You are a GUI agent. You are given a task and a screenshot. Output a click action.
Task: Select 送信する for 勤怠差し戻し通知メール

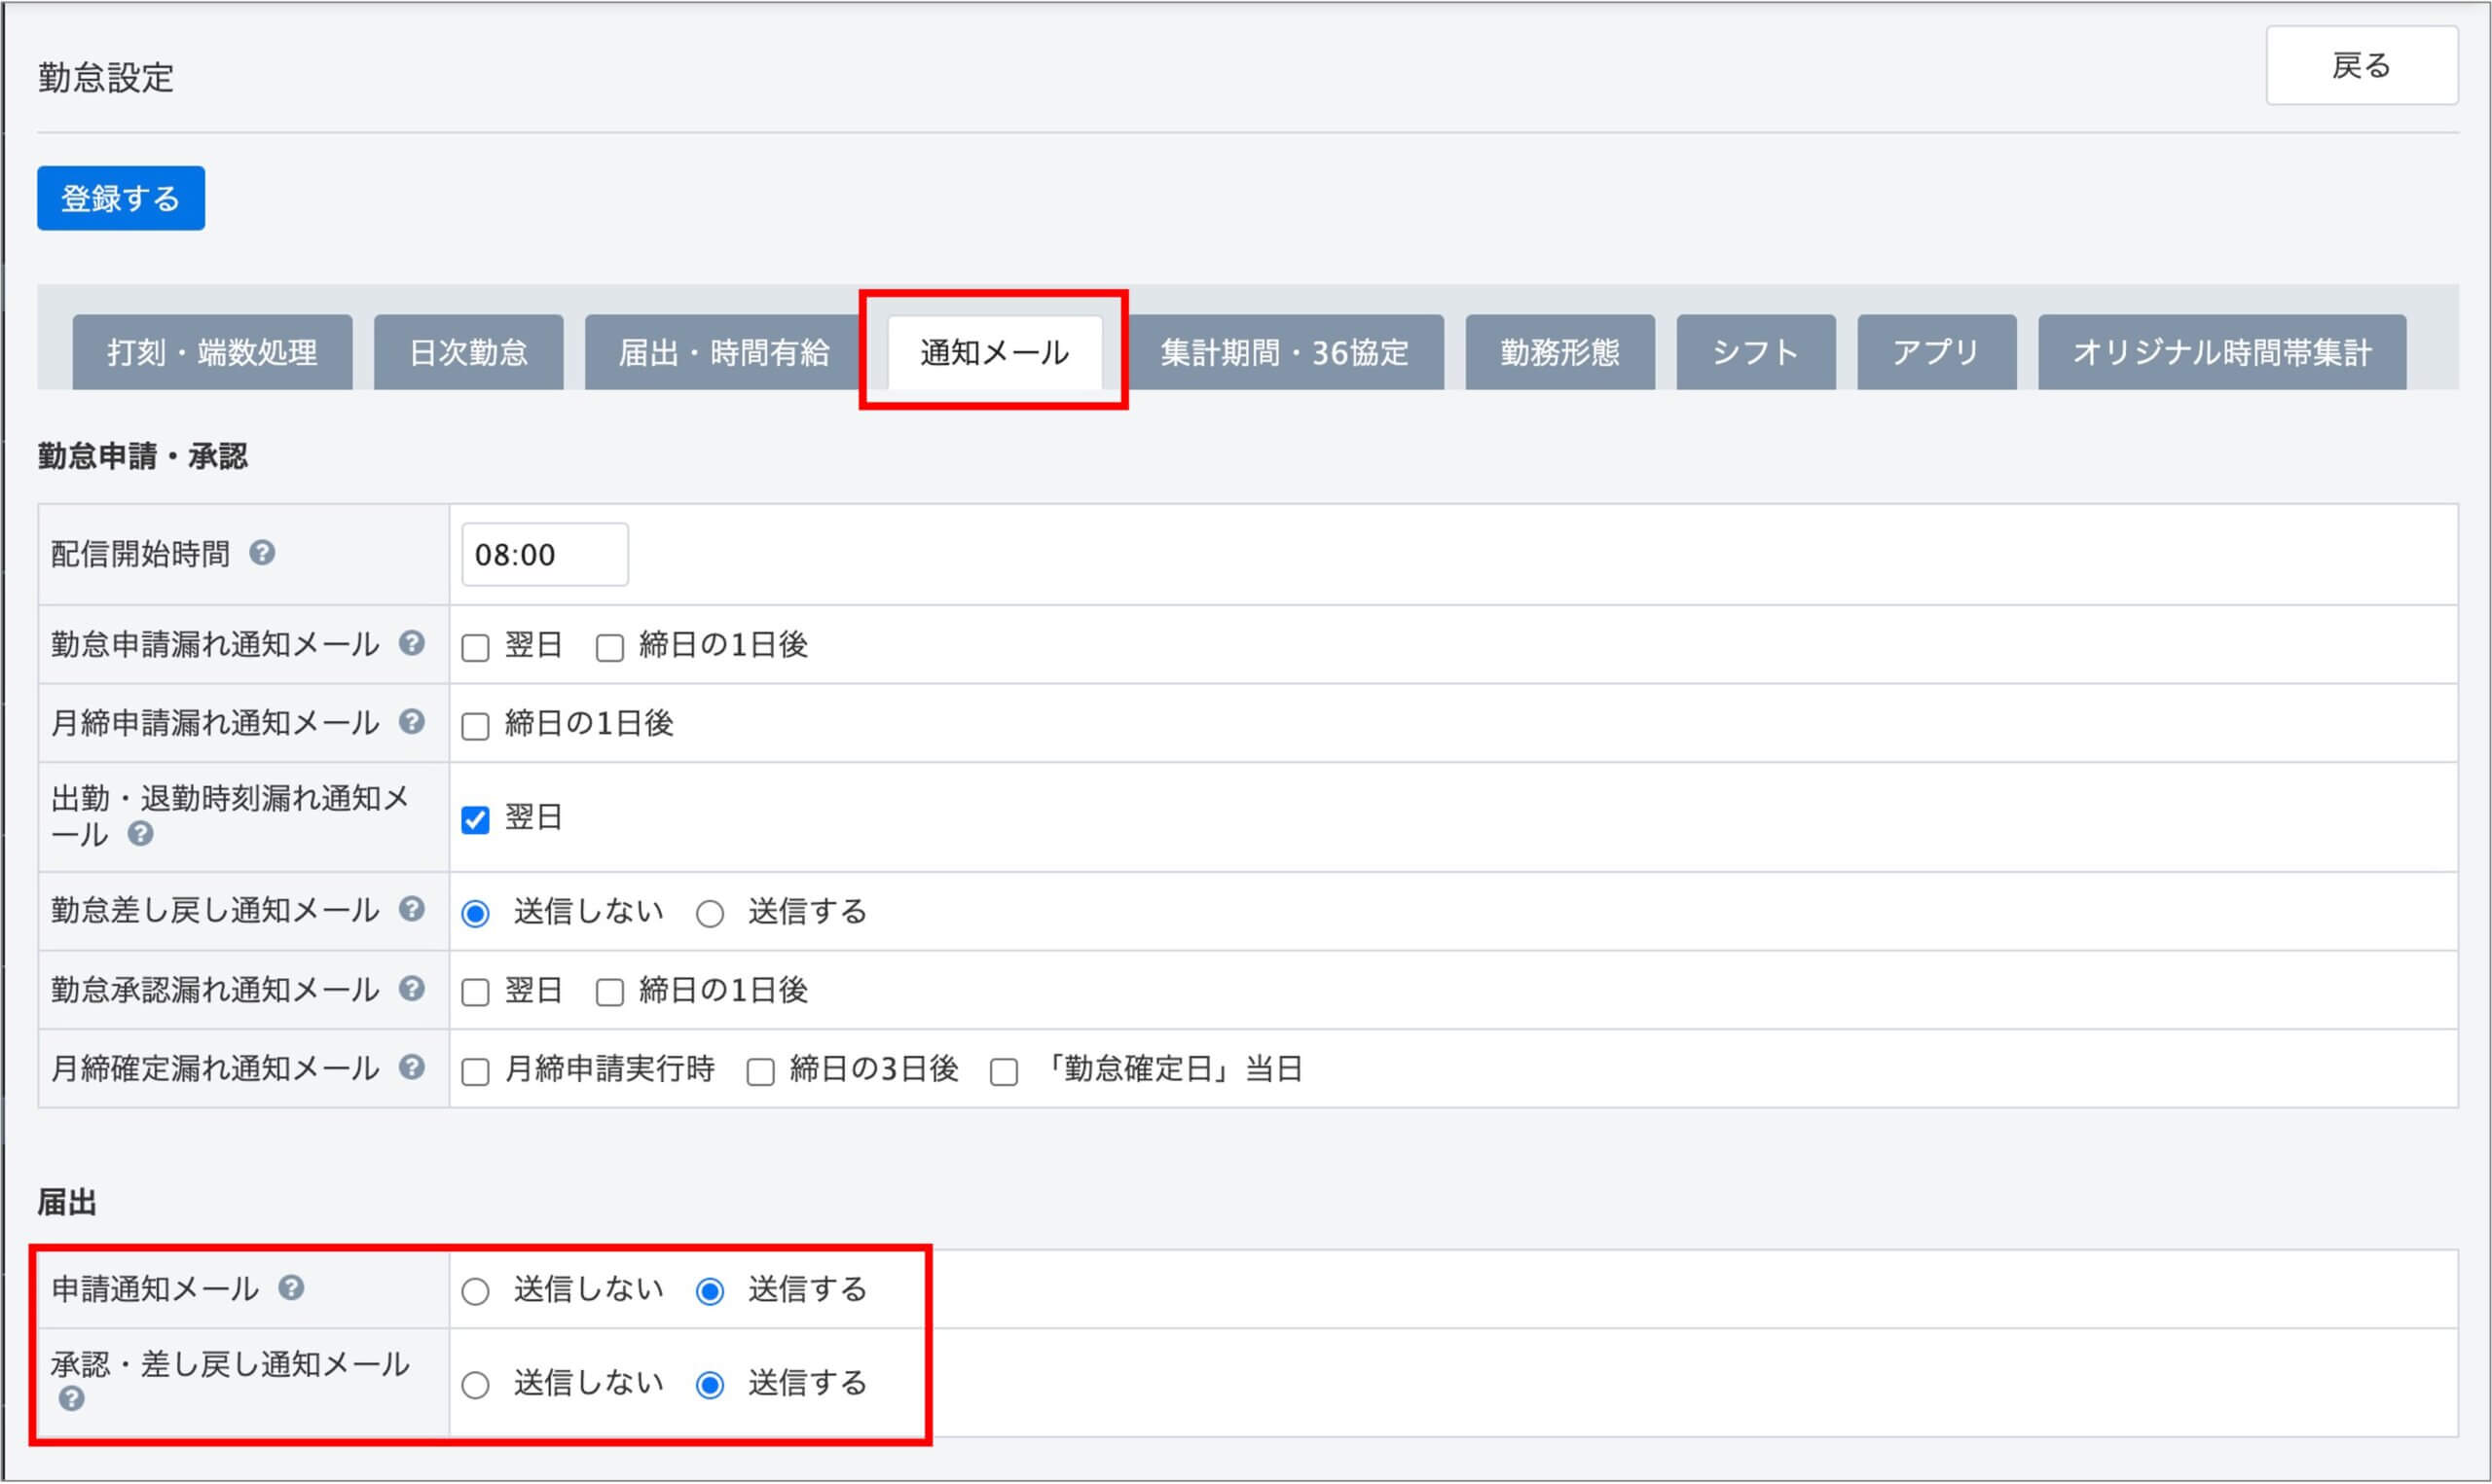[710, 914]
